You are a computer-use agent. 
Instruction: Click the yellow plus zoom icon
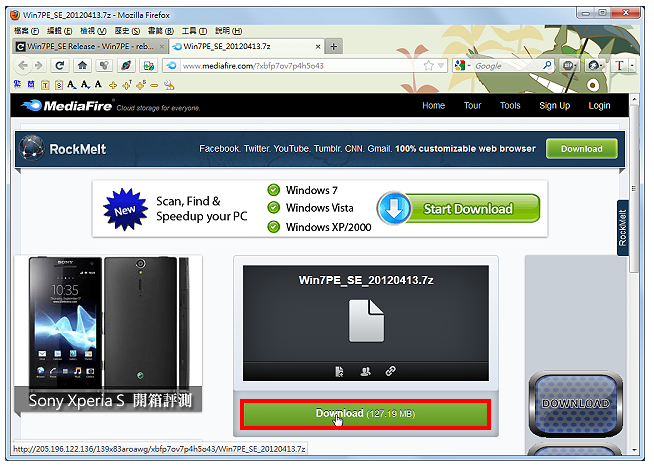pyautogui.click(x=113, y=85)
